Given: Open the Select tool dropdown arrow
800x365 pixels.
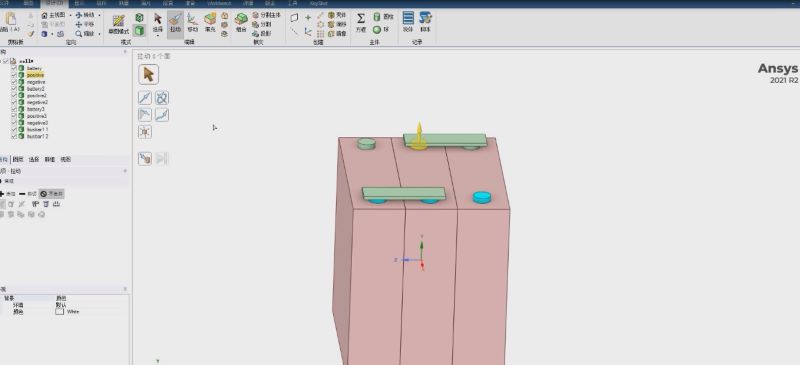Looking at the screenshot, I should tap(158, 36).
